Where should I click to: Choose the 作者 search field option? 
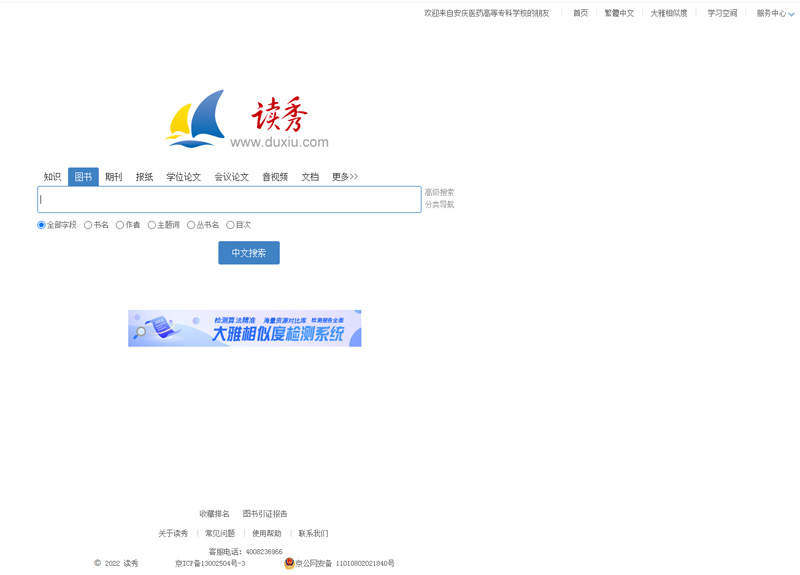pos(120,225)
